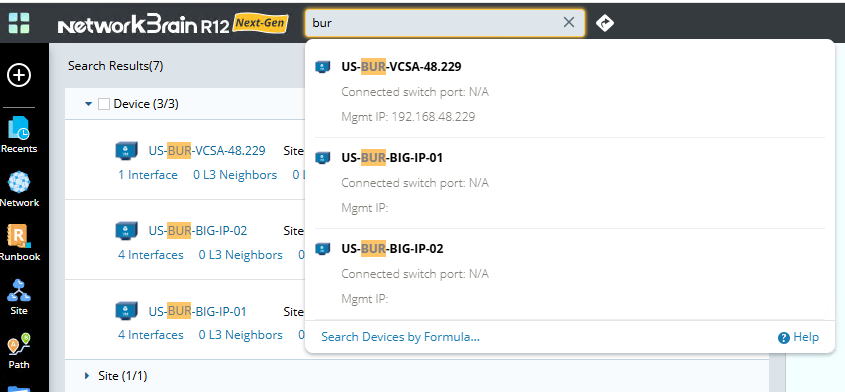This screenshot has width=845, height=392.
Task: Open the Network sidebar panel
Action: 19,189
